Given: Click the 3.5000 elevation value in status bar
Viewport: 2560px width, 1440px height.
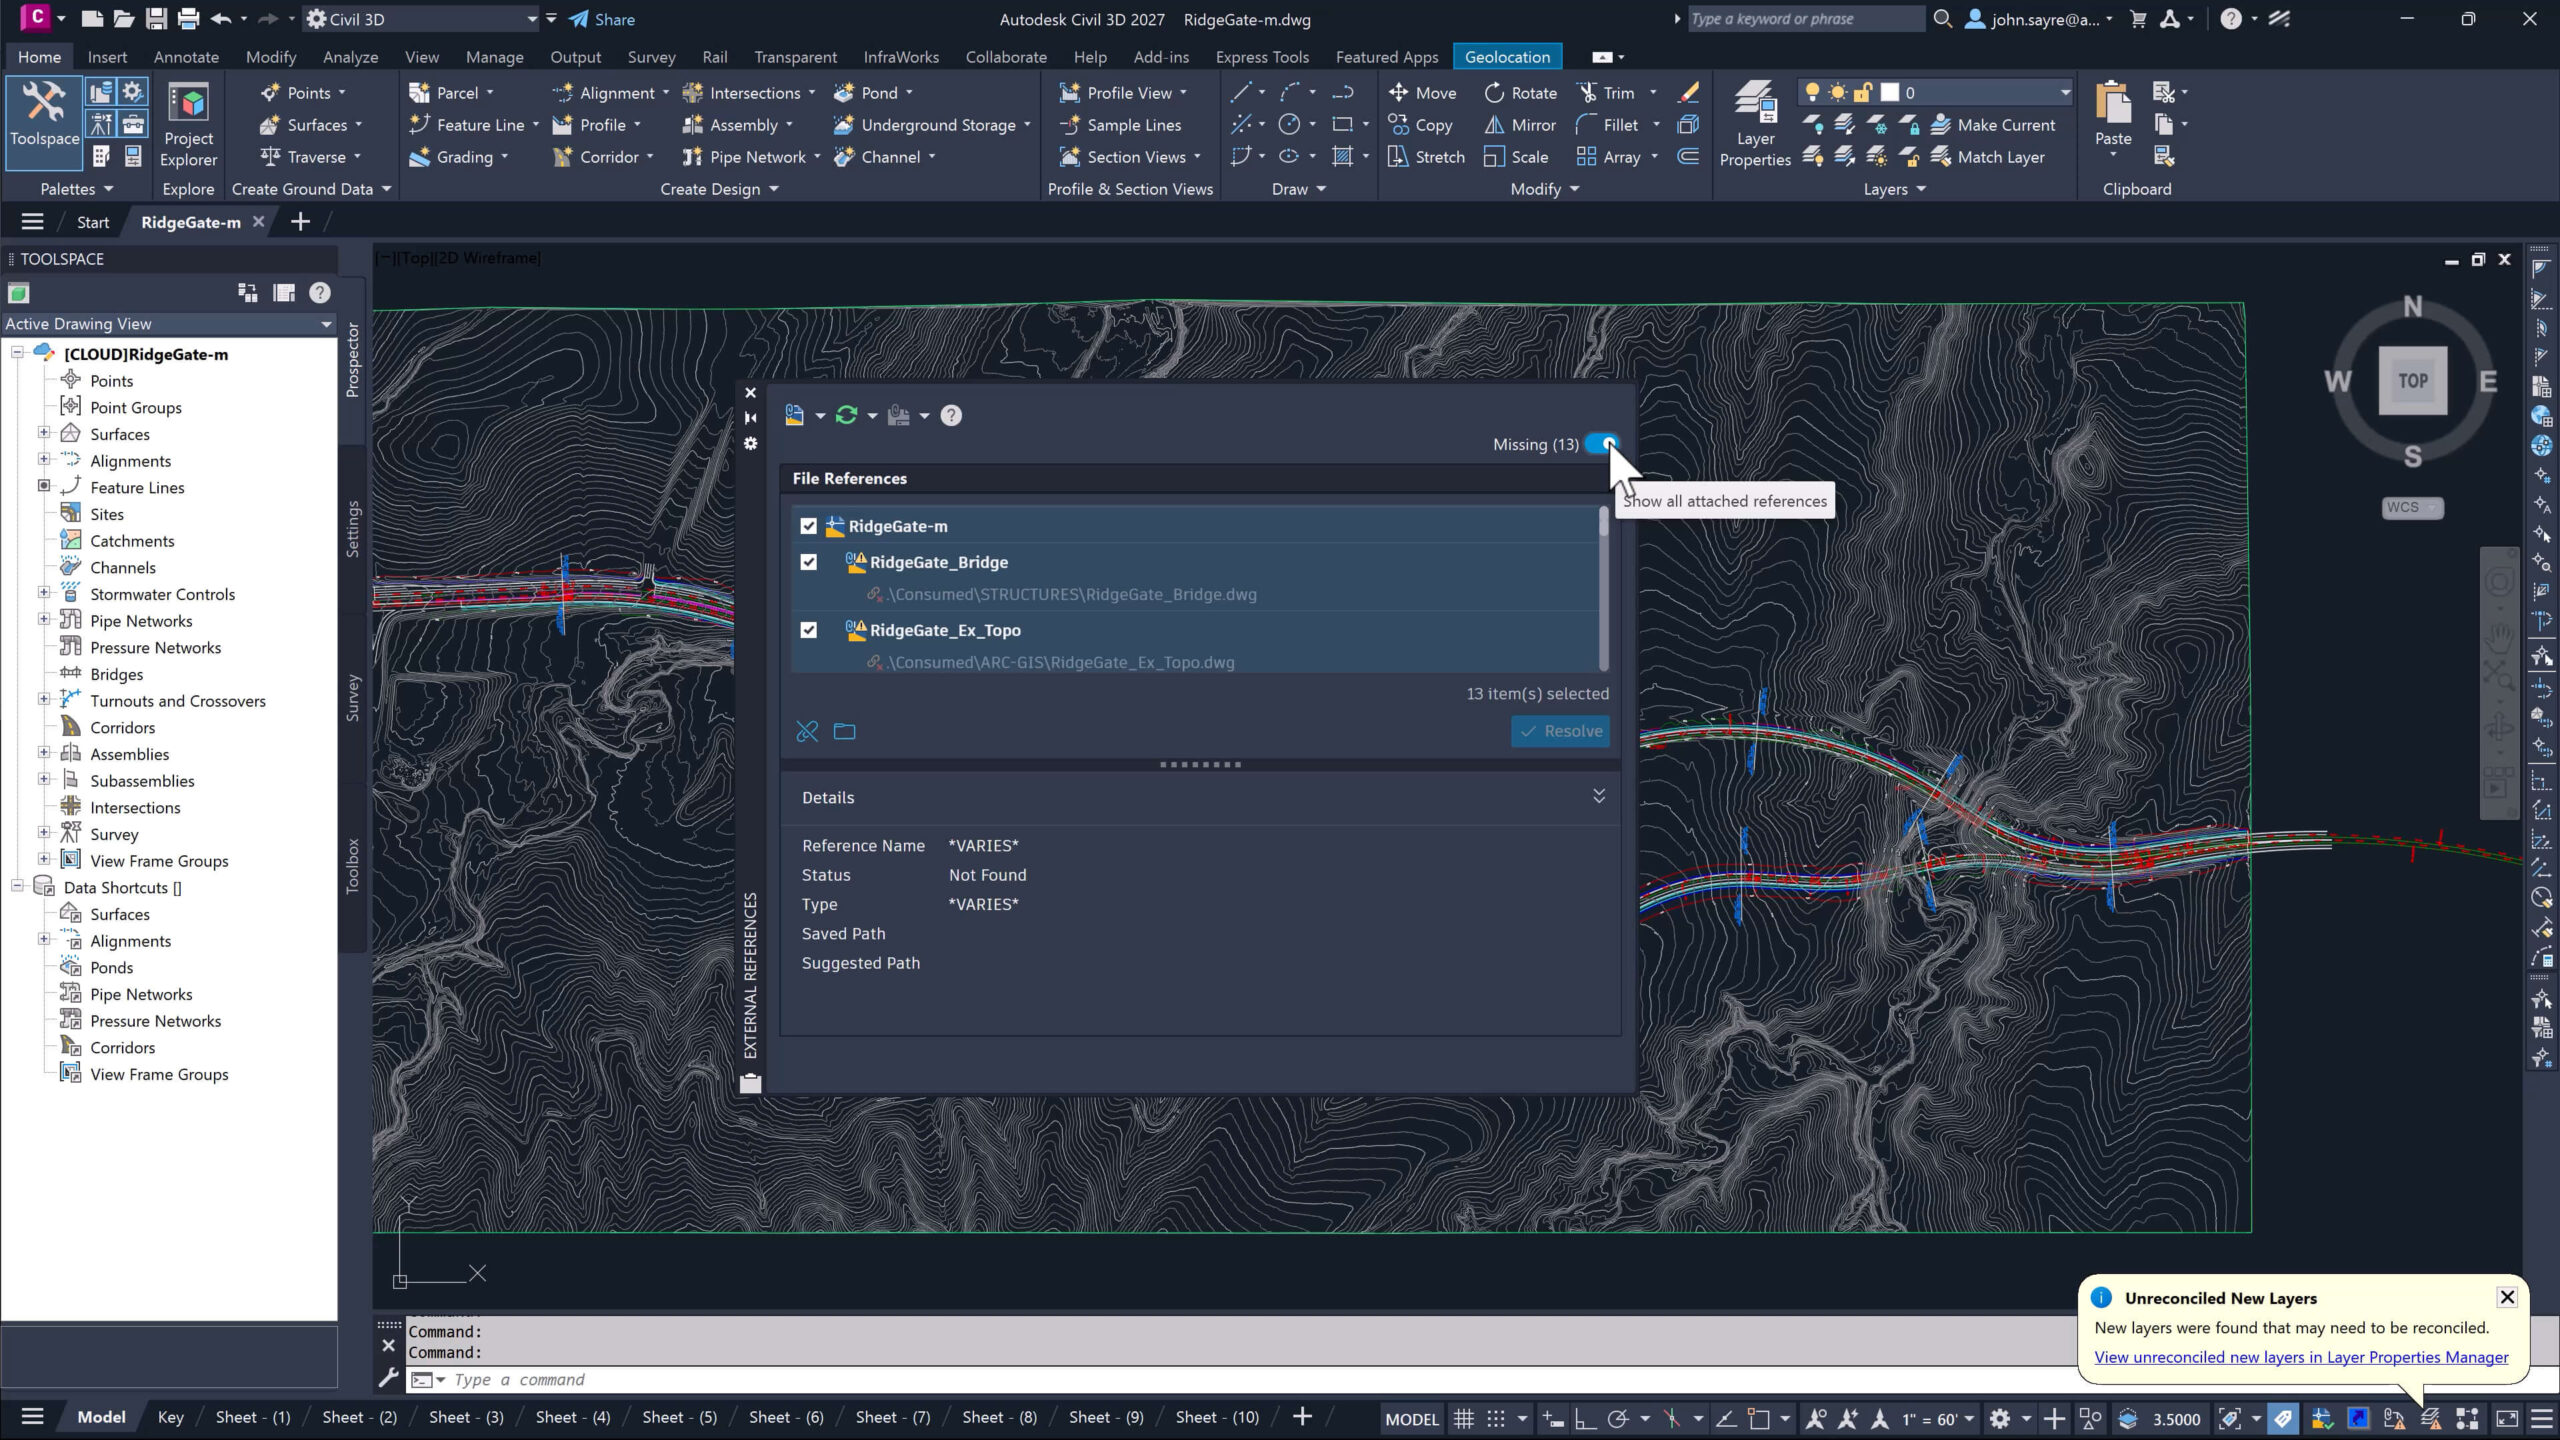Looking at the screenshot, I should [2176, 1419].
